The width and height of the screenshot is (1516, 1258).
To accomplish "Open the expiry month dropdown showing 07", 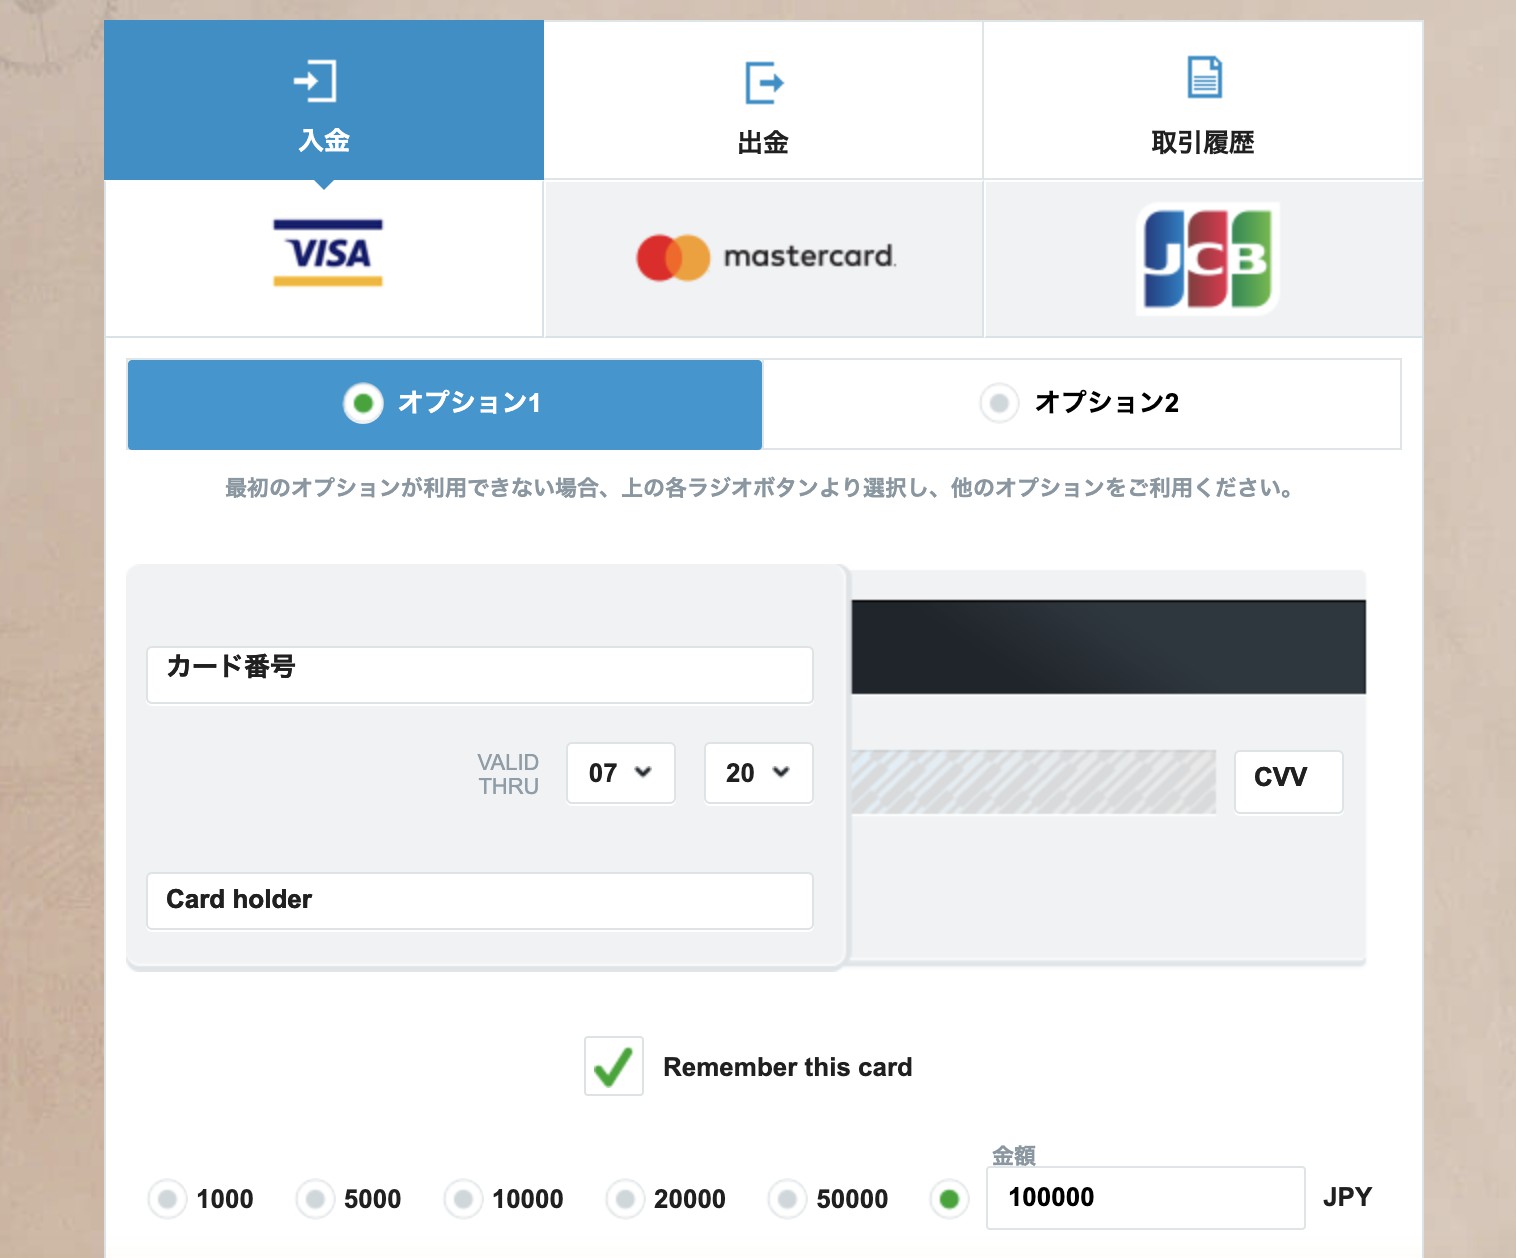I will pyautogui.click(x=620, y=773).
